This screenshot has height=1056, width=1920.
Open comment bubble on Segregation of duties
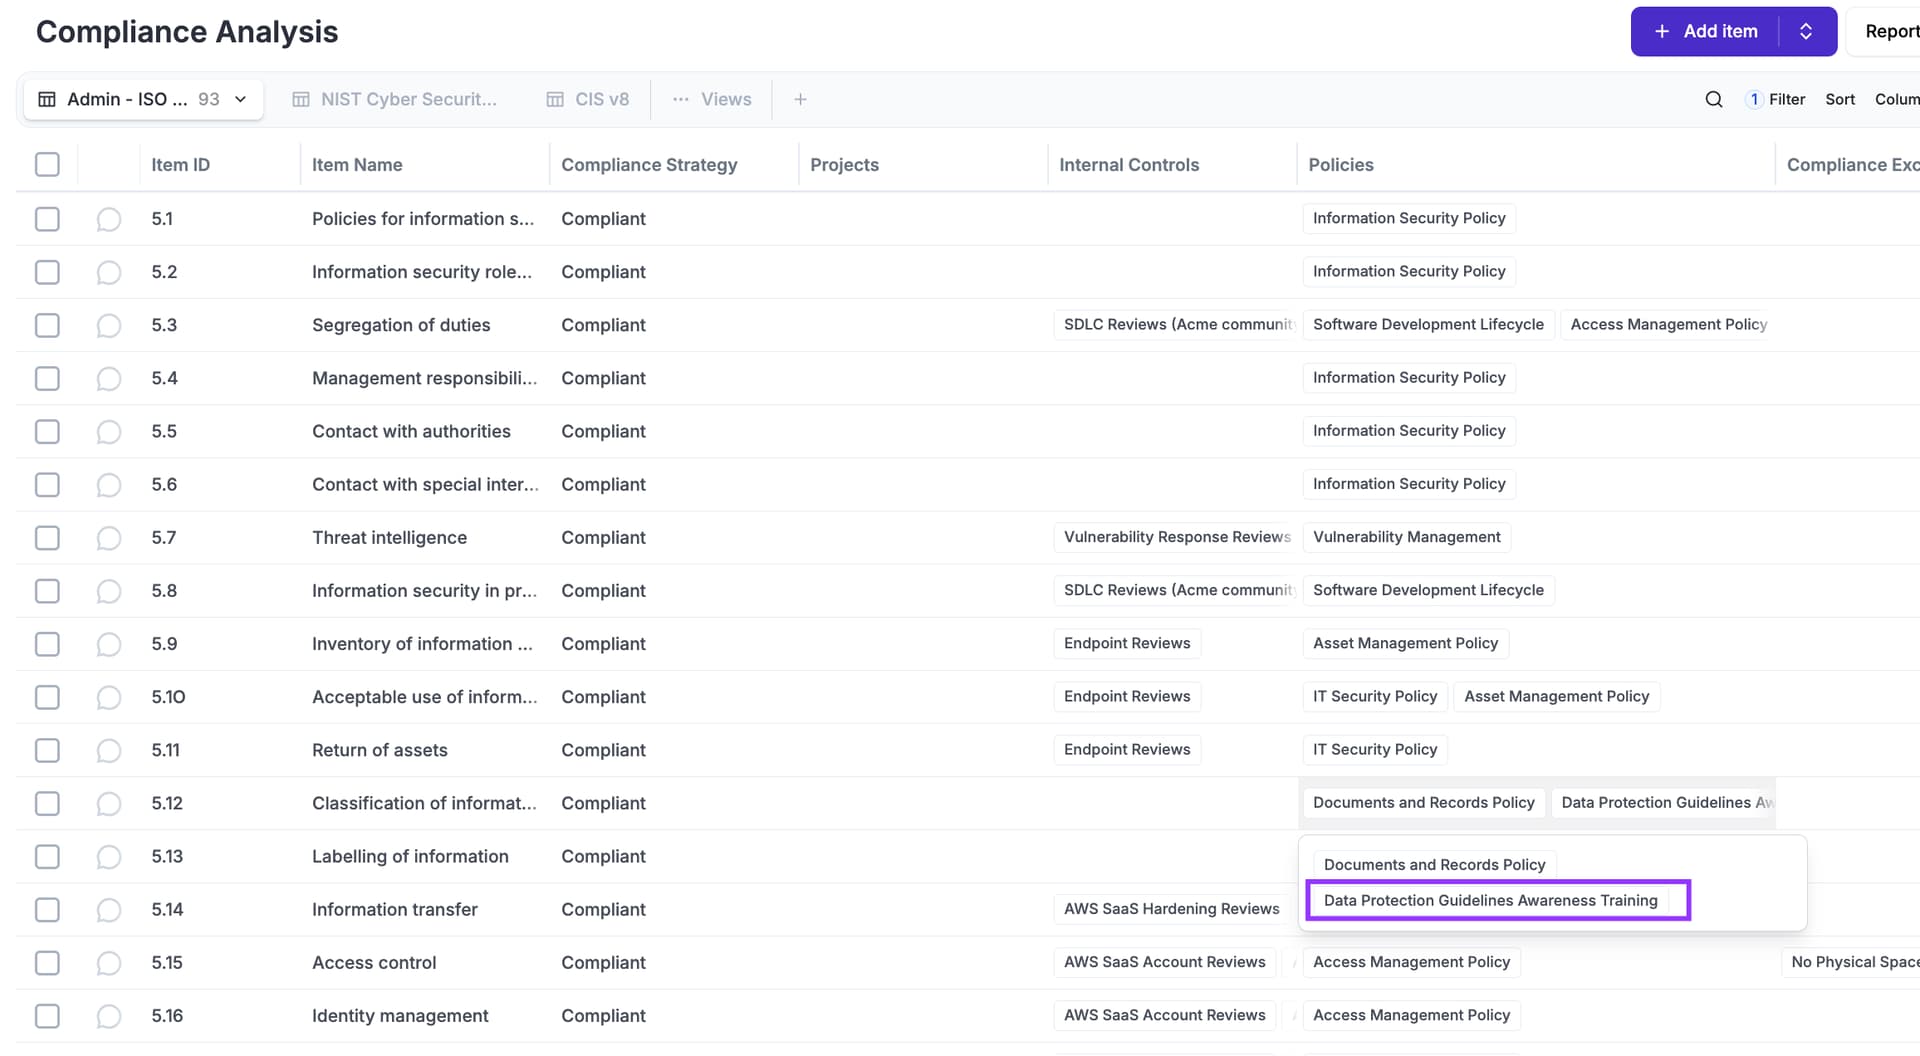pyautogui.click(x=108, y=326)
